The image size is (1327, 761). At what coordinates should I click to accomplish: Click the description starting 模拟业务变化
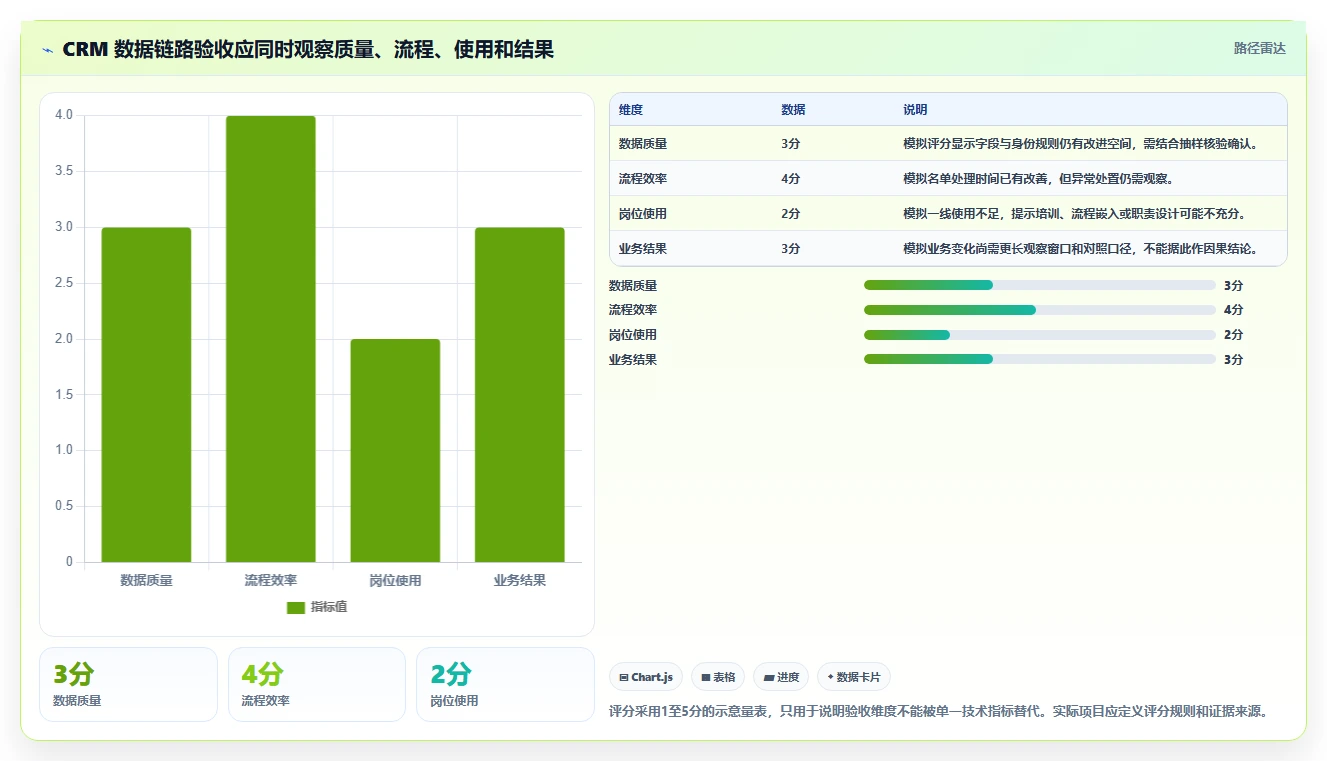(1080, 249)
